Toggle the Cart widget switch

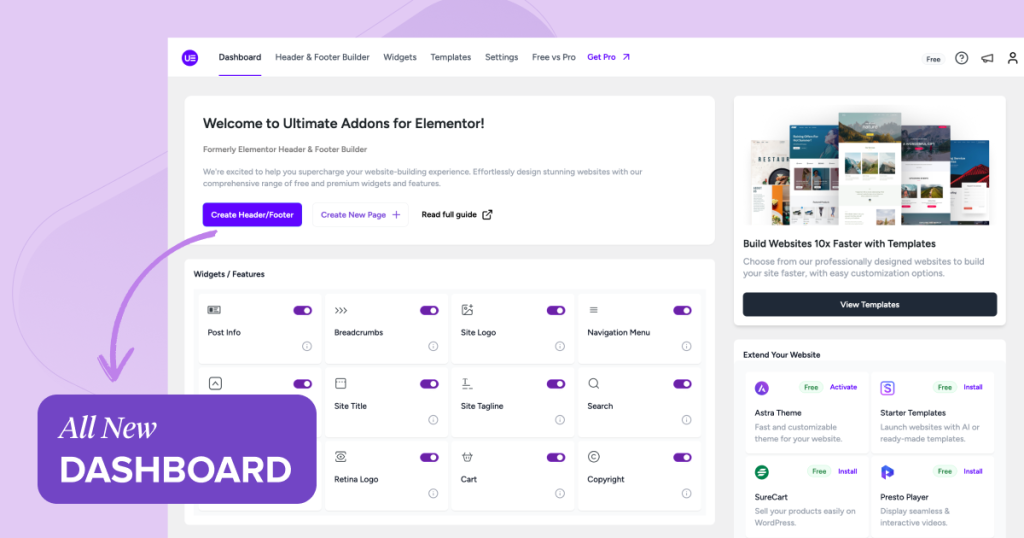click(x=556, y=457)
